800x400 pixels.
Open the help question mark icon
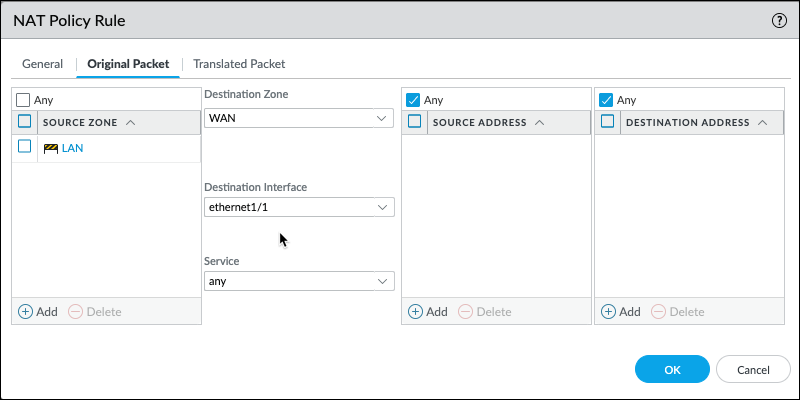779,20
